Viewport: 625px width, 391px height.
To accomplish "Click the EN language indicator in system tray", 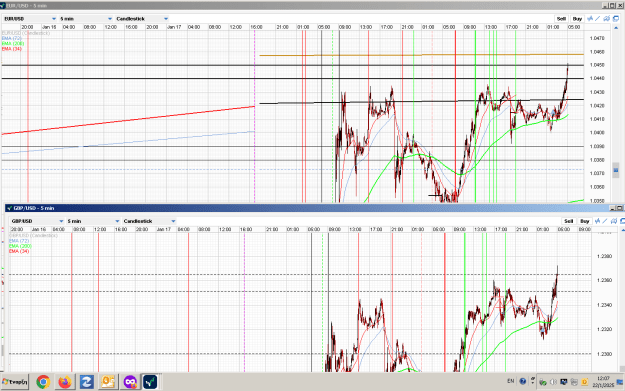I will pos(511,381).
